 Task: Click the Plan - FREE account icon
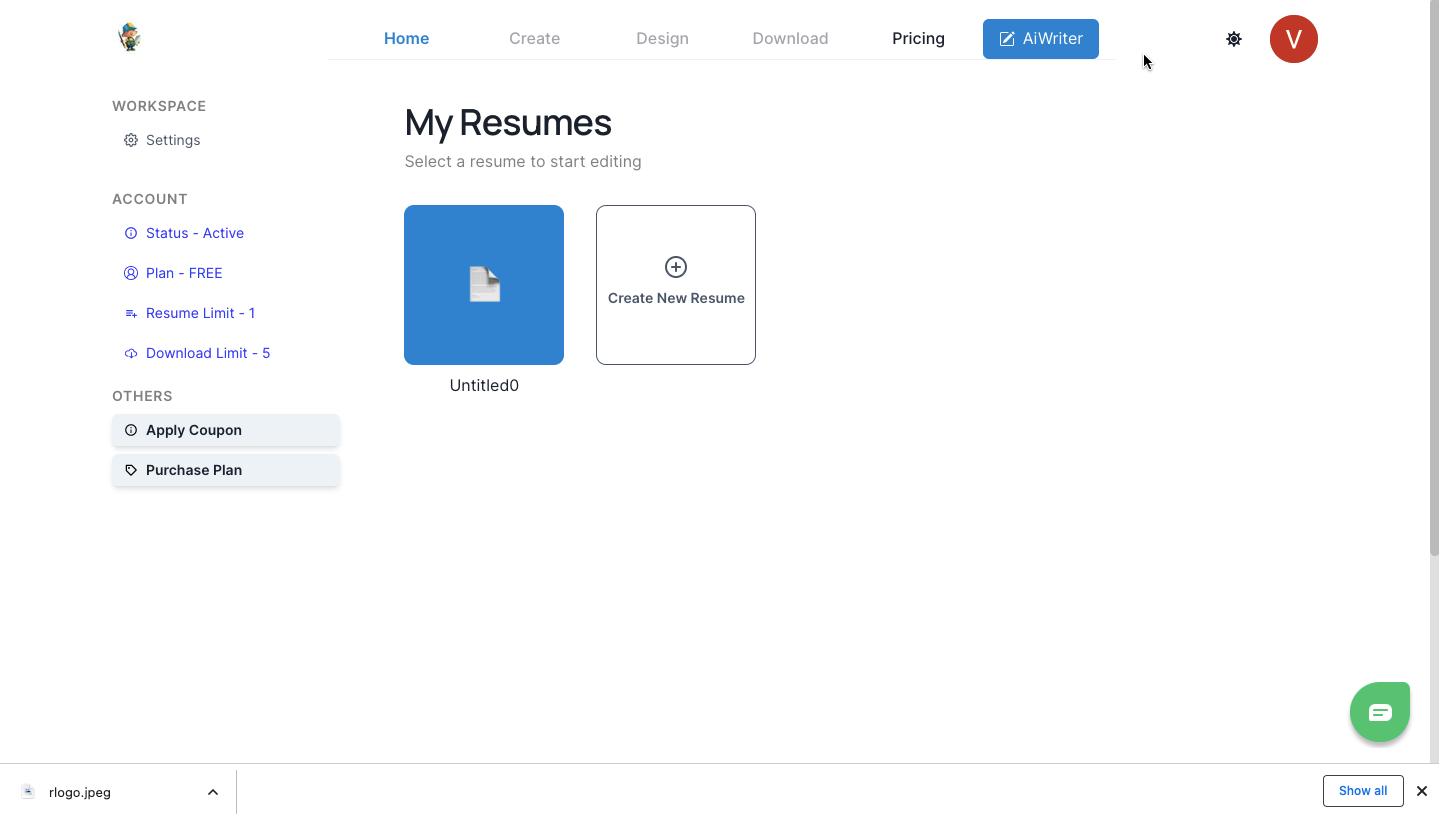point(131,272)
